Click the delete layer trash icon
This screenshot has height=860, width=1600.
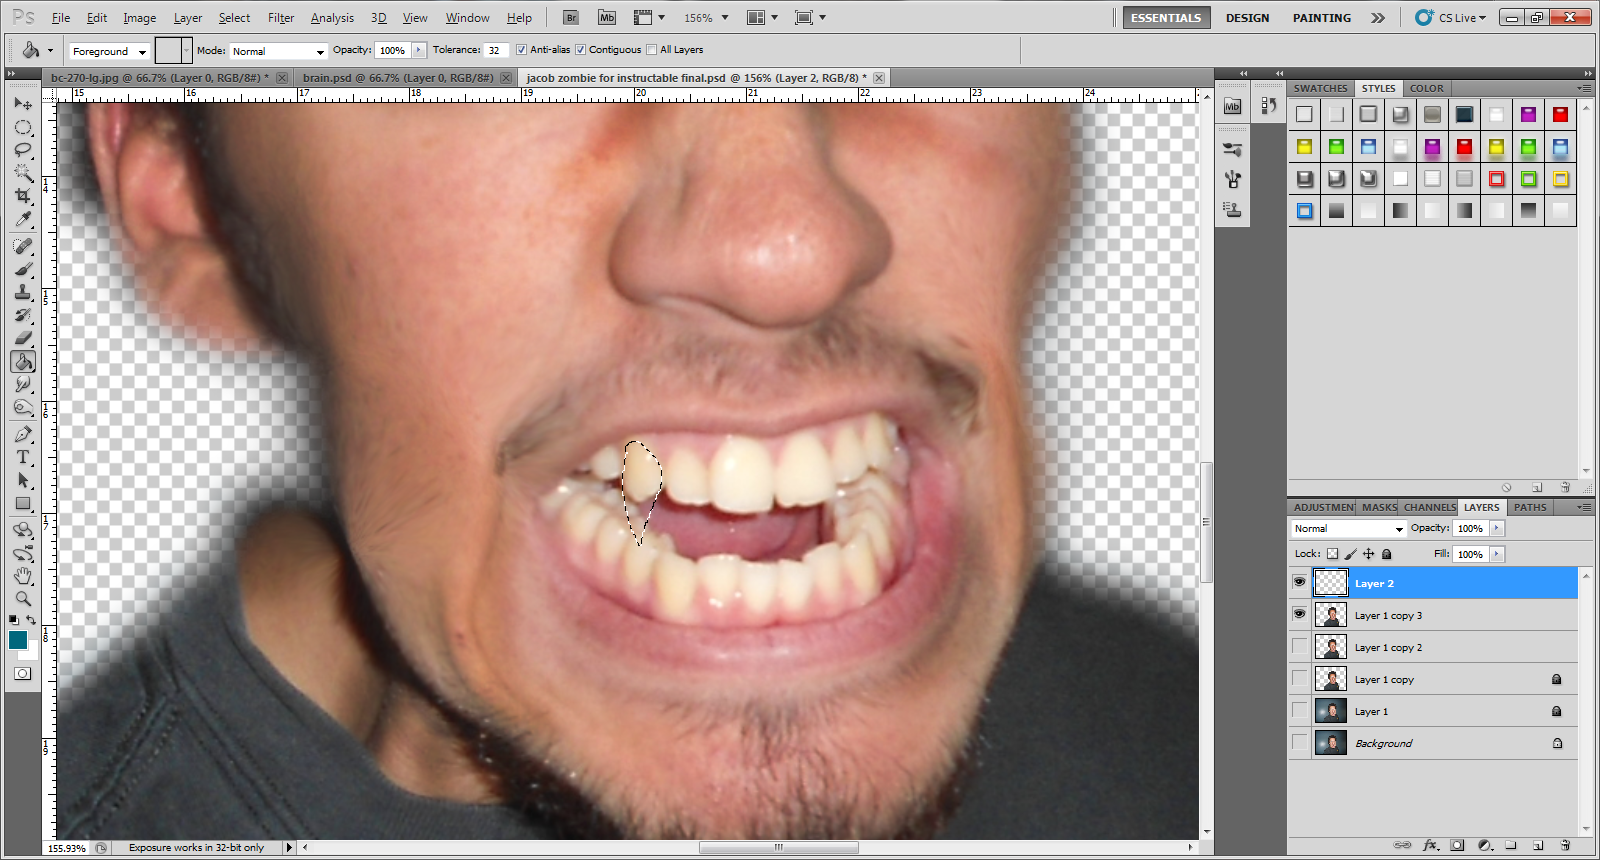(x=1566, y=846)
